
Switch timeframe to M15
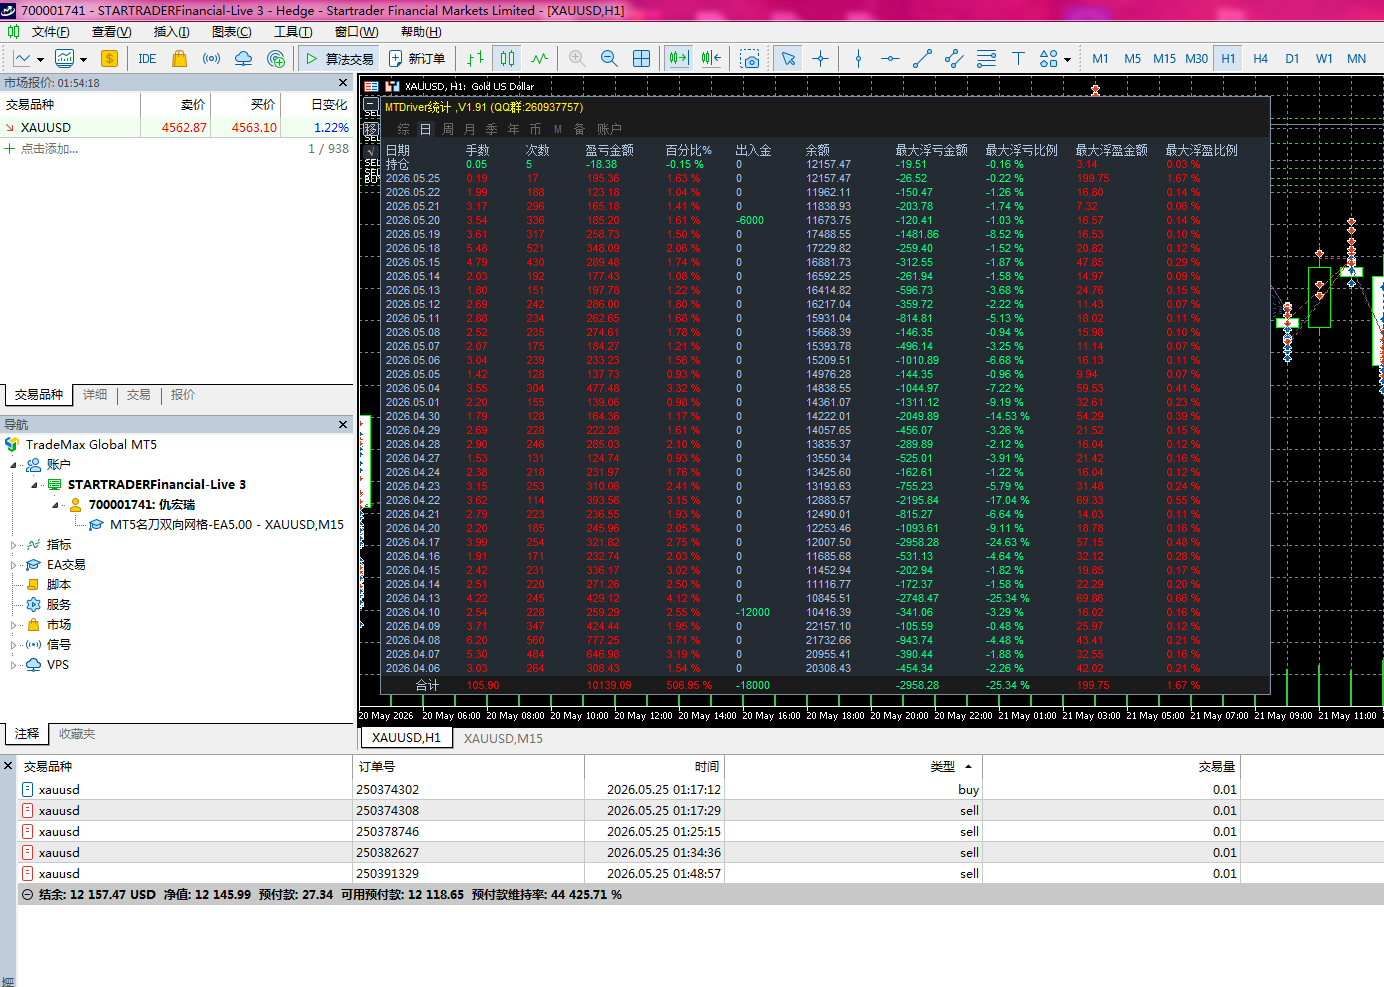1164,58
